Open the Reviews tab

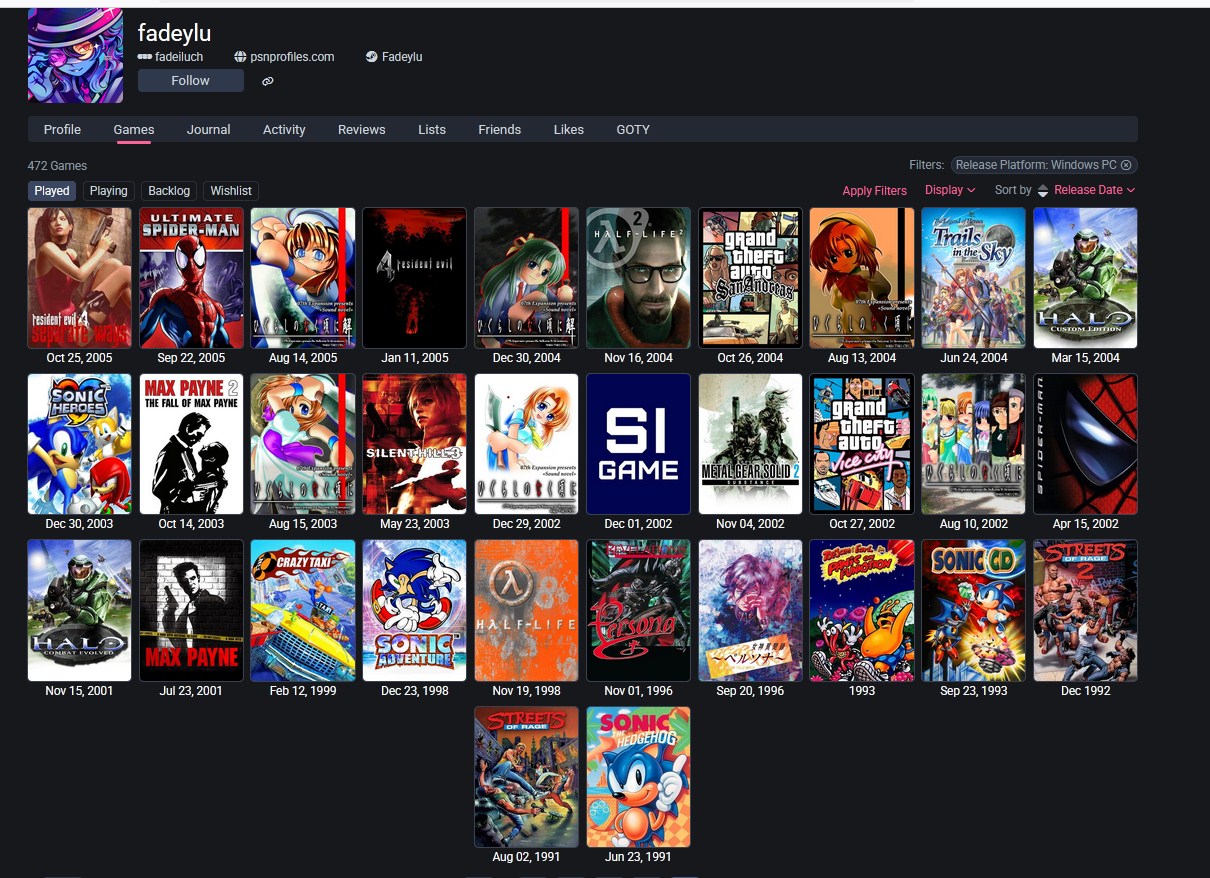[x=361, y=129]
